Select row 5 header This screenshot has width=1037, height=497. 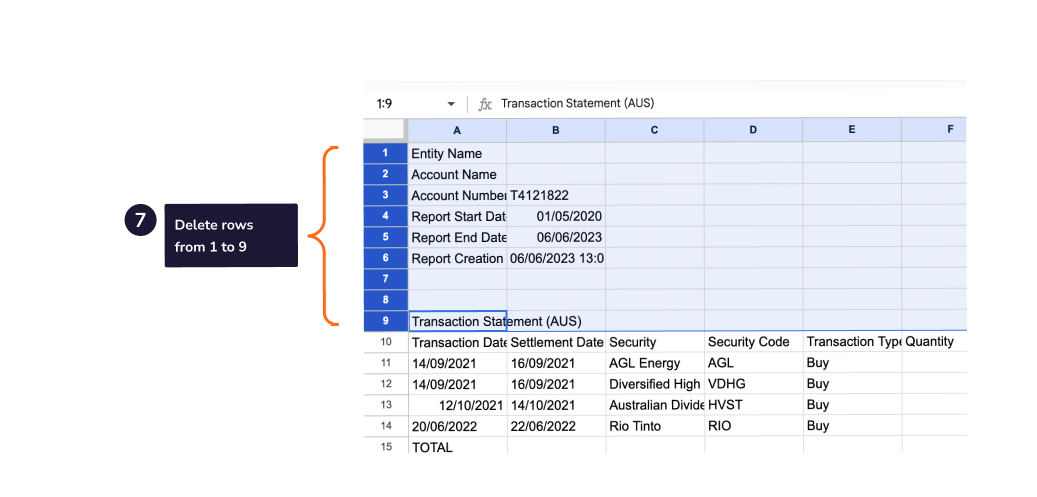(386, 237)
